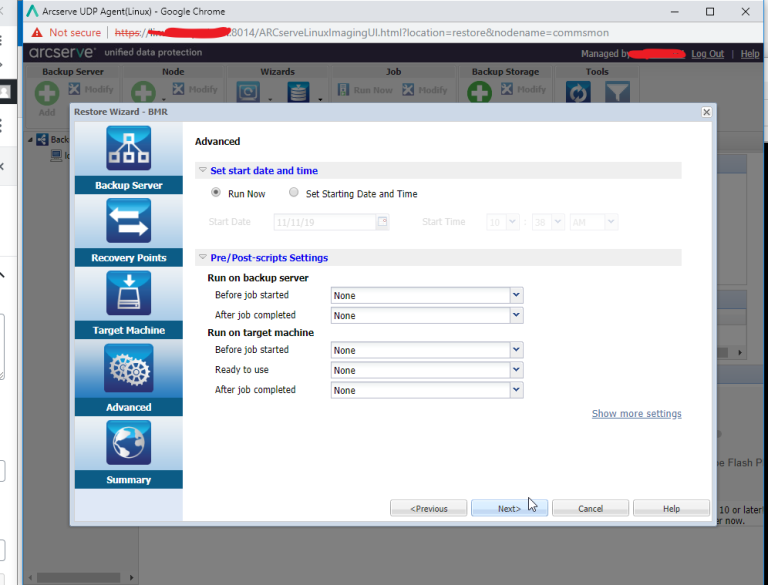This screenshot has height=585, width=768.
Task: Open target machine Before job started dropdown
Action: click(516, 350)
